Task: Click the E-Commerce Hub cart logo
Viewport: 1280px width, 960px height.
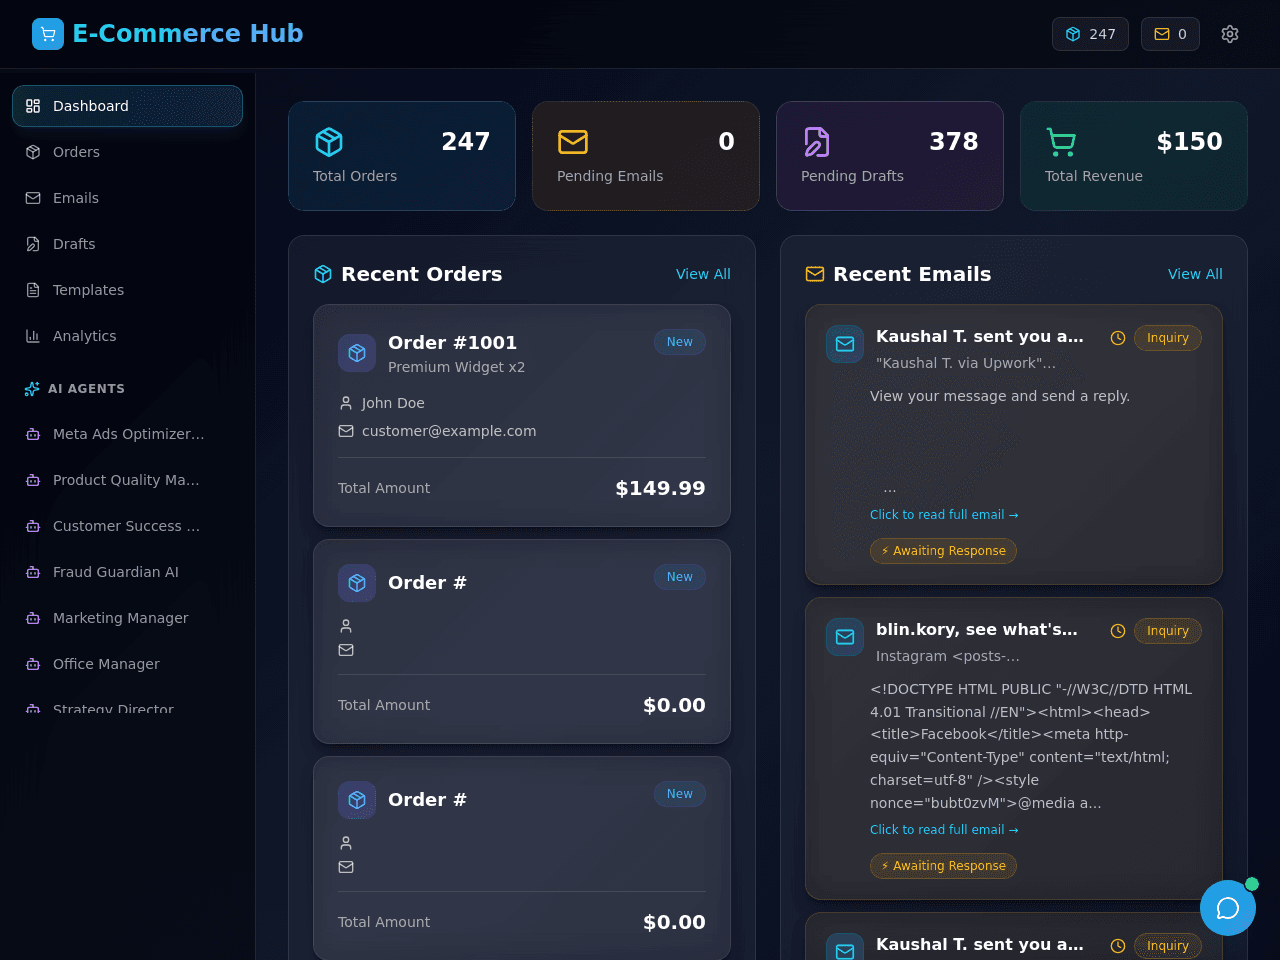Action: click(48, 34)
